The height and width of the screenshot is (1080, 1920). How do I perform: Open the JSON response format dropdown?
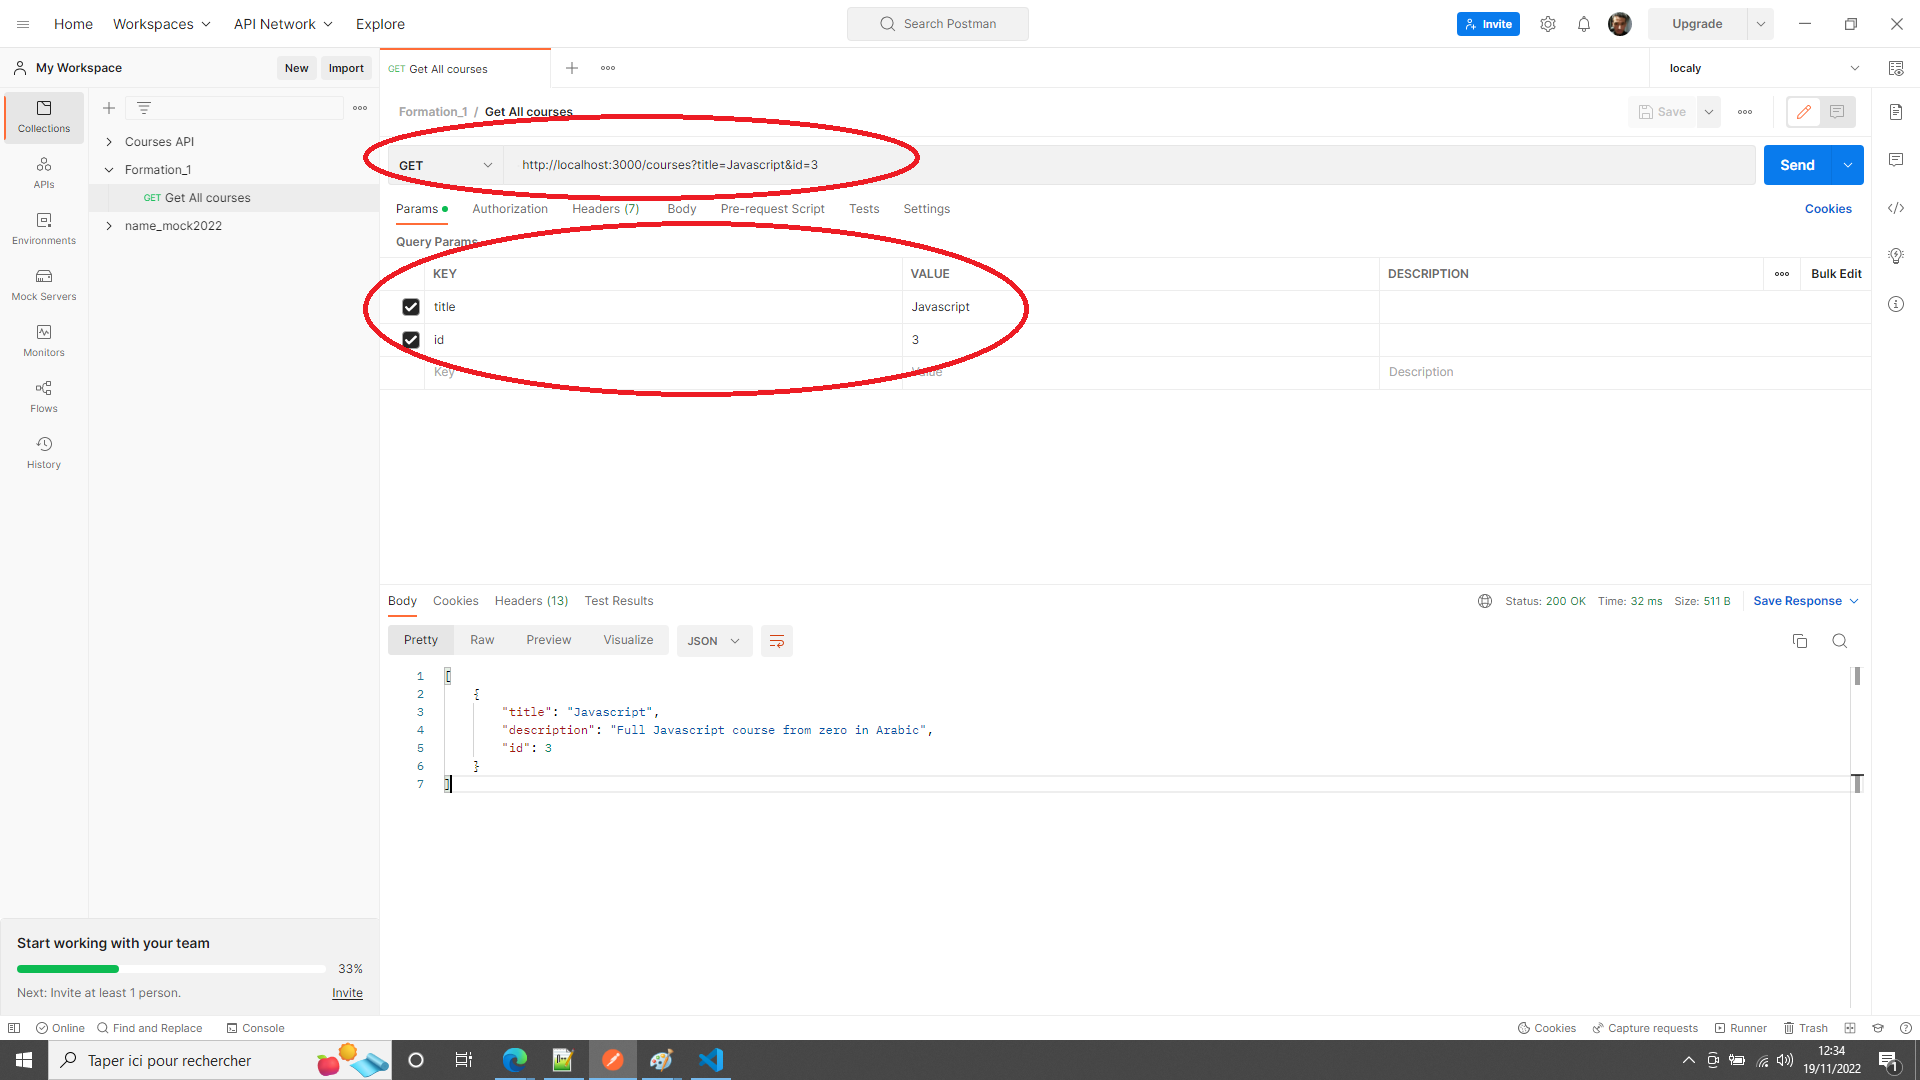713,641
